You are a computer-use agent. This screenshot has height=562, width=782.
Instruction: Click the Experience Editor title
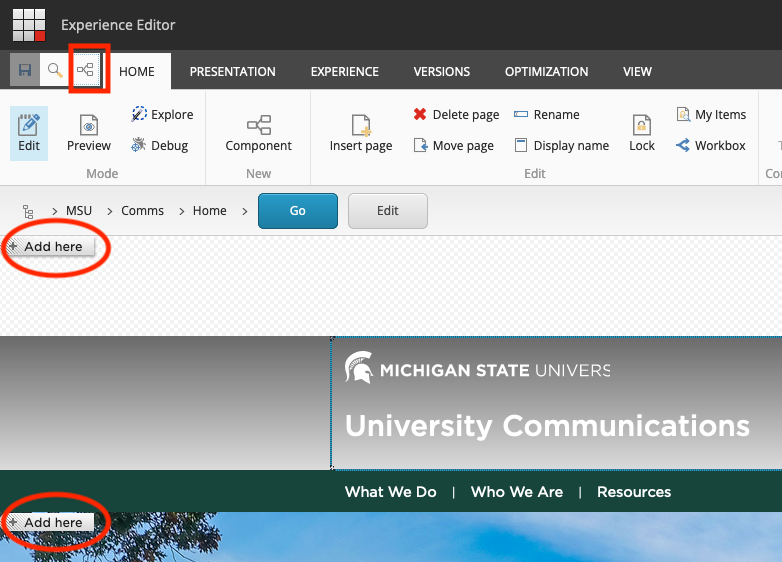118,25
